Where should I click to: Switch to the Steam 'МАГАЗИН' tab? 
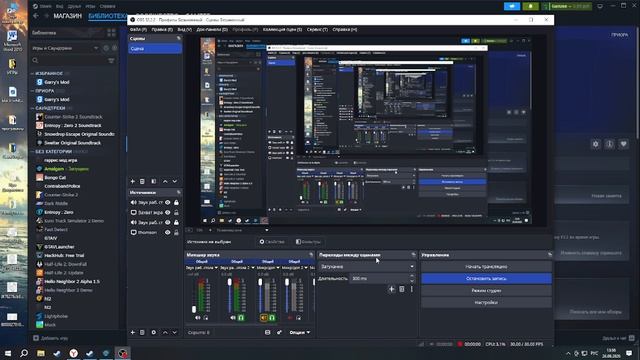pyautogui.click(x=68, y=16)
